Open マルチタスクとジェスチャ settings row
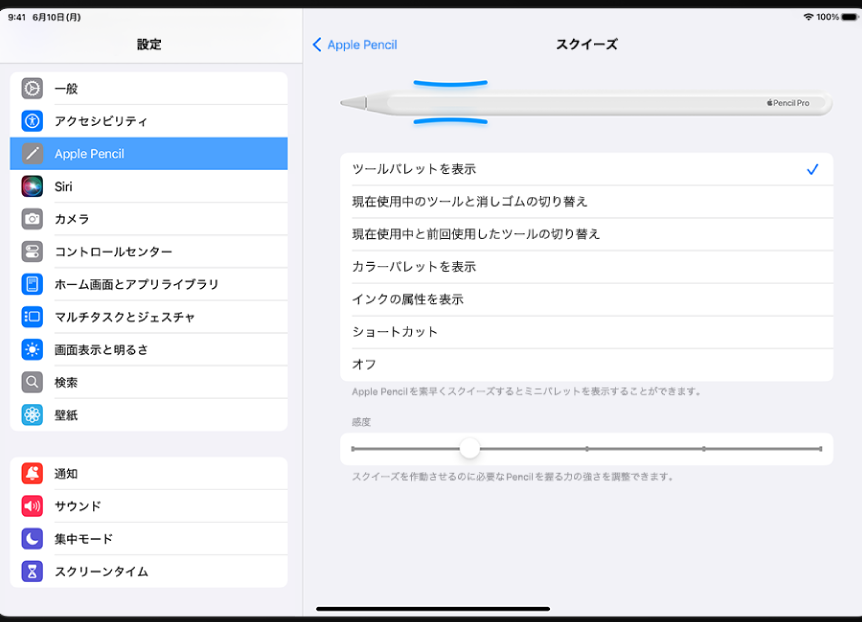This screenshot has height=622, width=862. click(148, 317)
